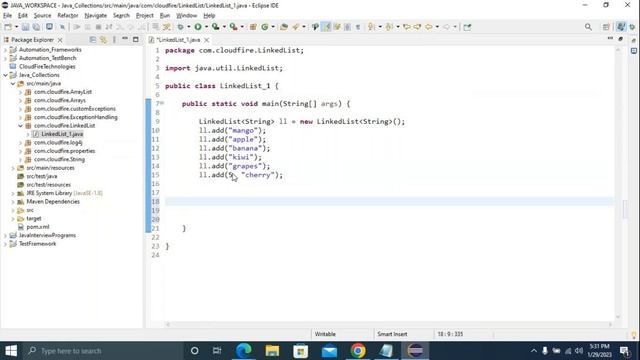Click the Open Type toolbar icon
This screenshot has height=360, width=640.
click(284, 27)
